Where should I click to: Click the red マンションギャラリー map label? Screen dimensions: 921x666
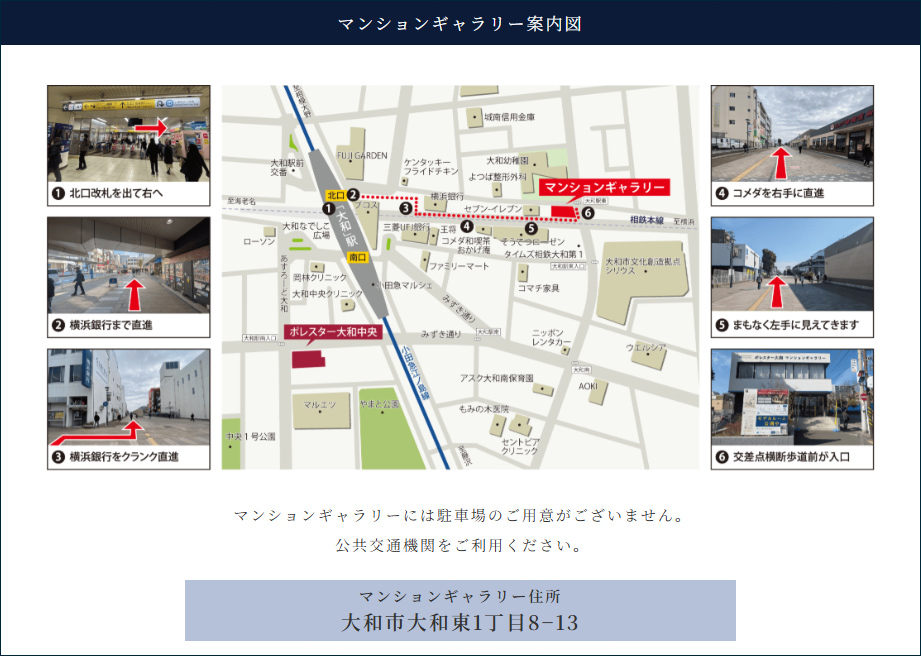click(x=604, y=187)
